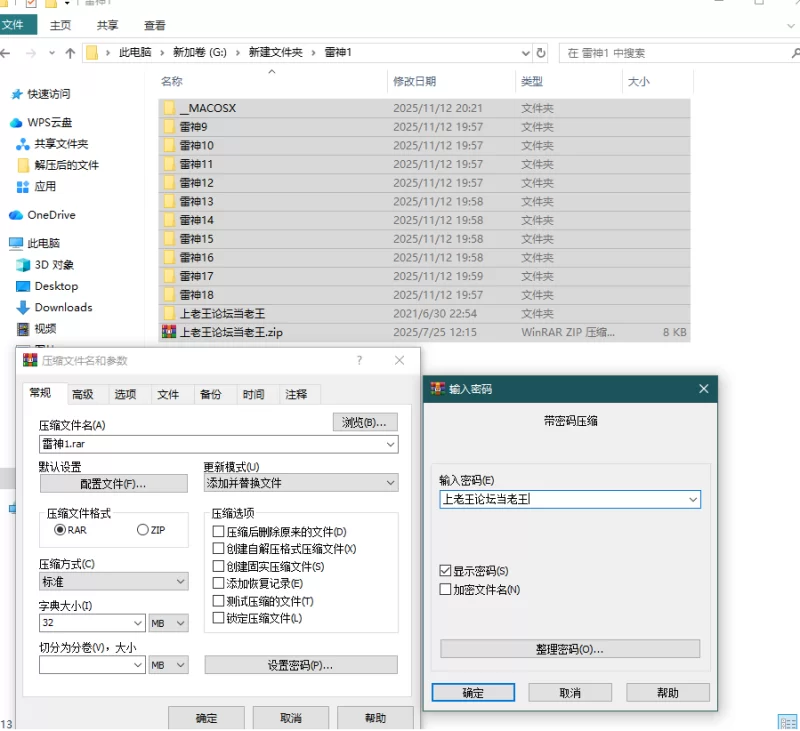Uncheck the 显示密码 checkbox
This screenshot has width=800, height=731.
(446, 571)
